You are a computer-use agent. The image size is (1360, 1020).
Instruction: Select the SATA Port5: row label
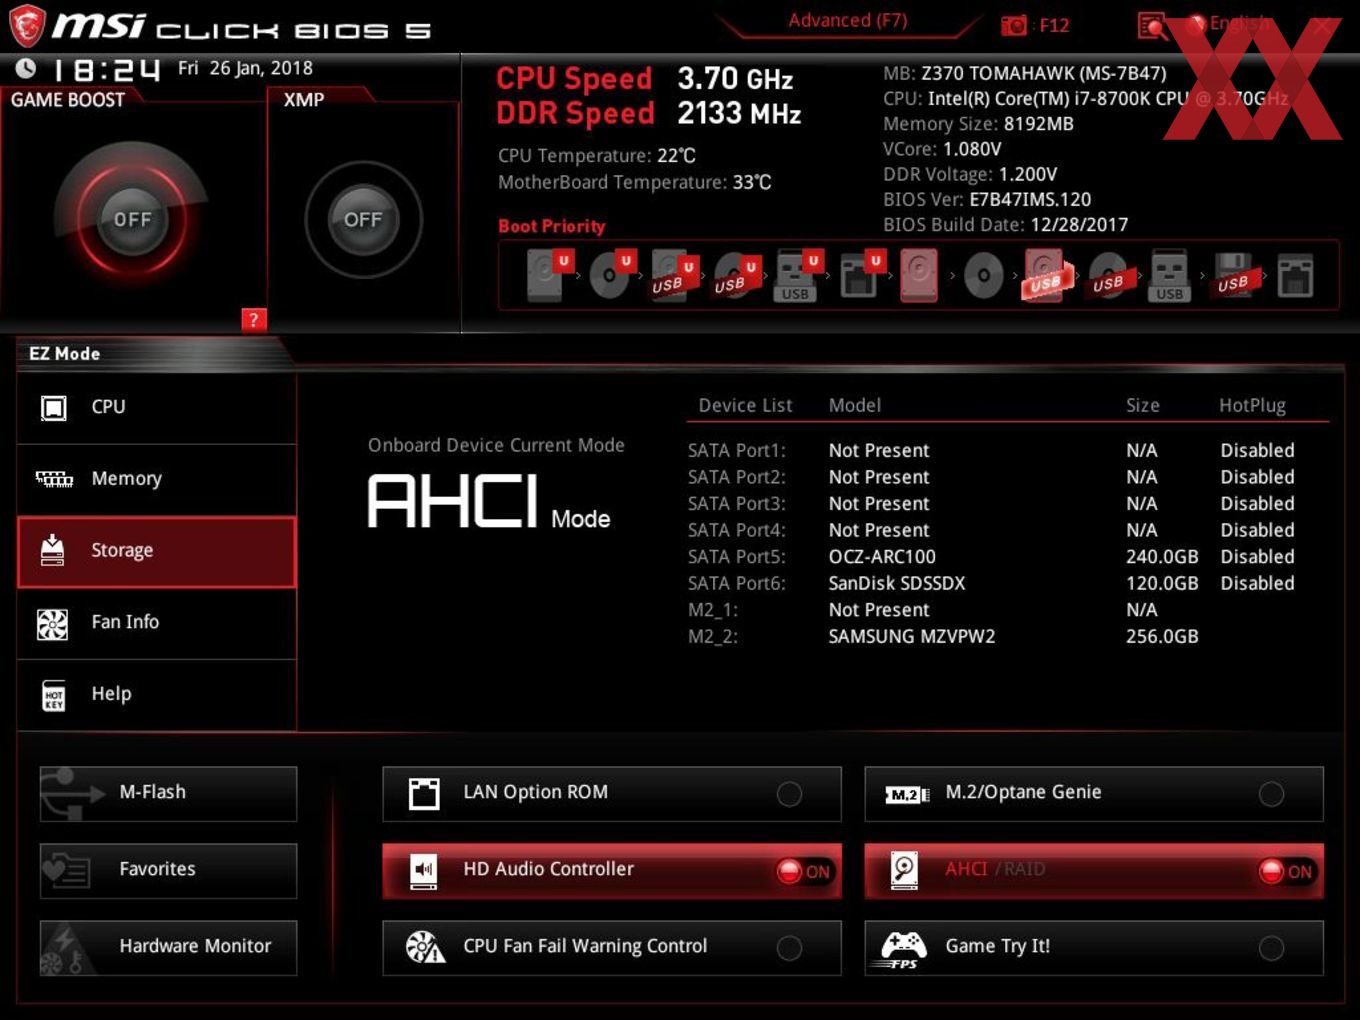[x=737, y=557]
